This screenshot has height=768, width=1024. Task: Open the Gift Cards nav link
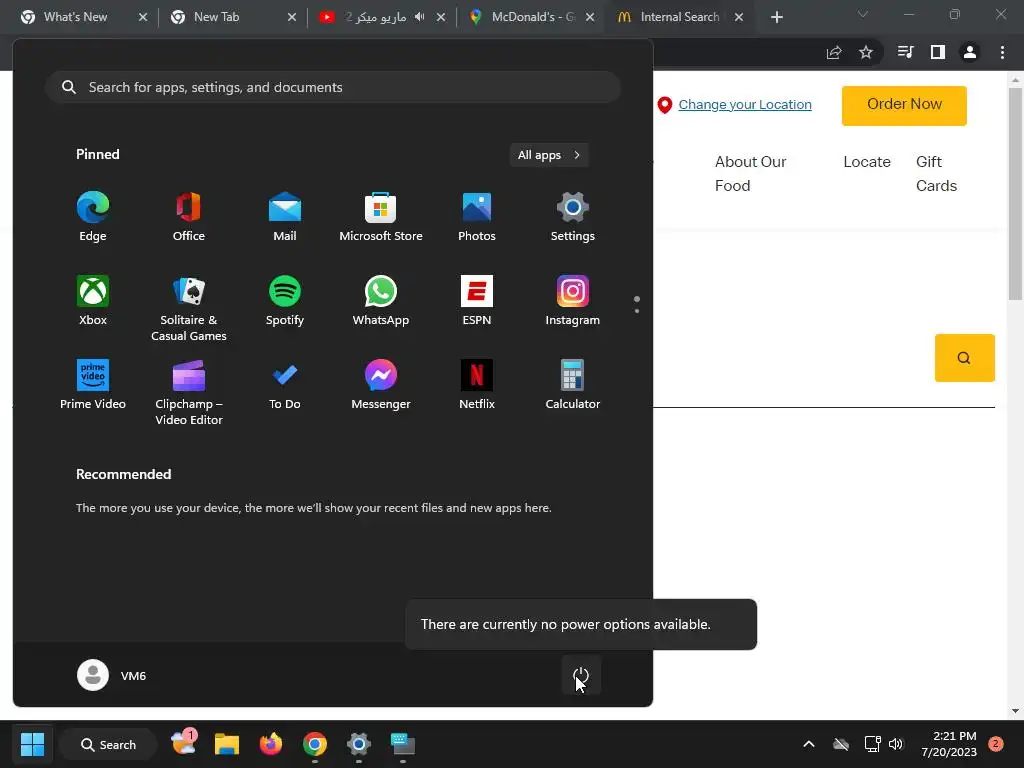936,174
